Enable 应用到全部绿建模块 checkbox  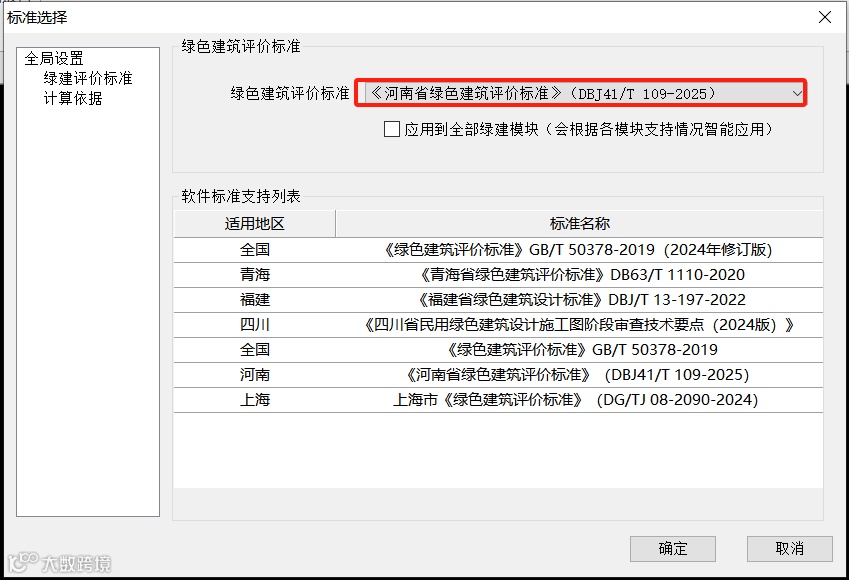pos(392,128)
